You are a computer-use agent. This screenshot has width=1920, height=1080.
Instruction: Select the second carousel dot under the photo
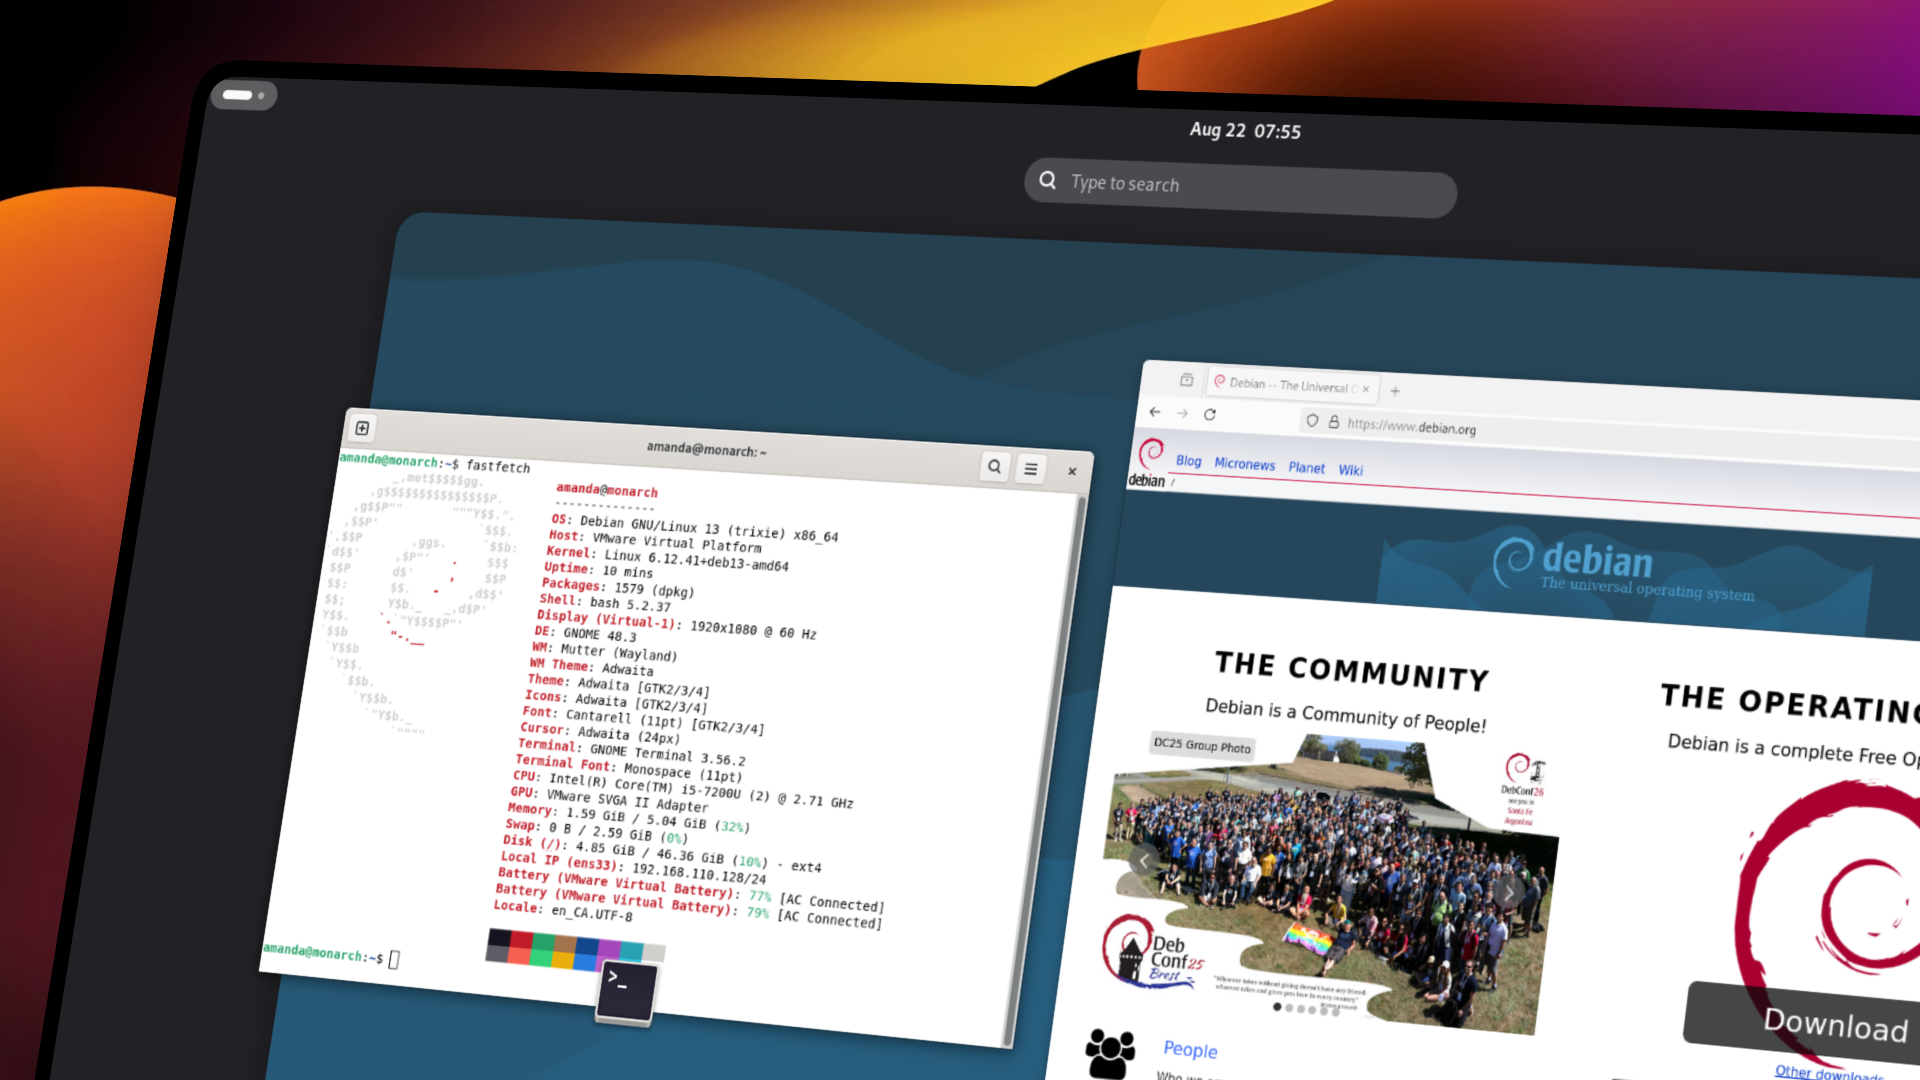[x=1290, y=1010]
